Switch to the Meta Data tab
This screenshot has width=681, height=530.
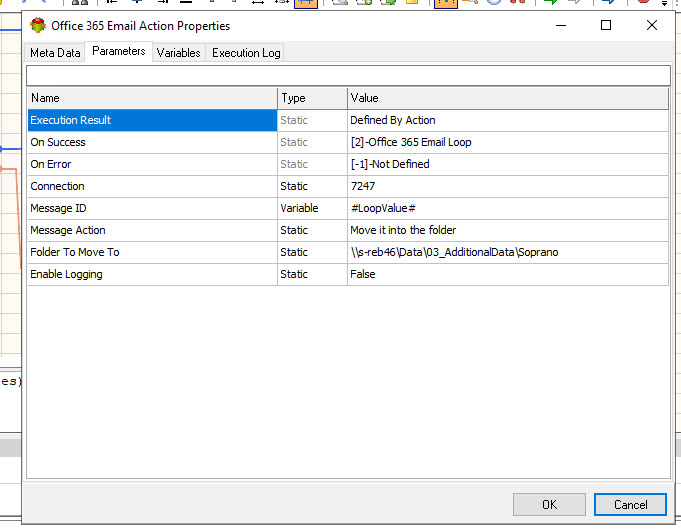[55, 53]
